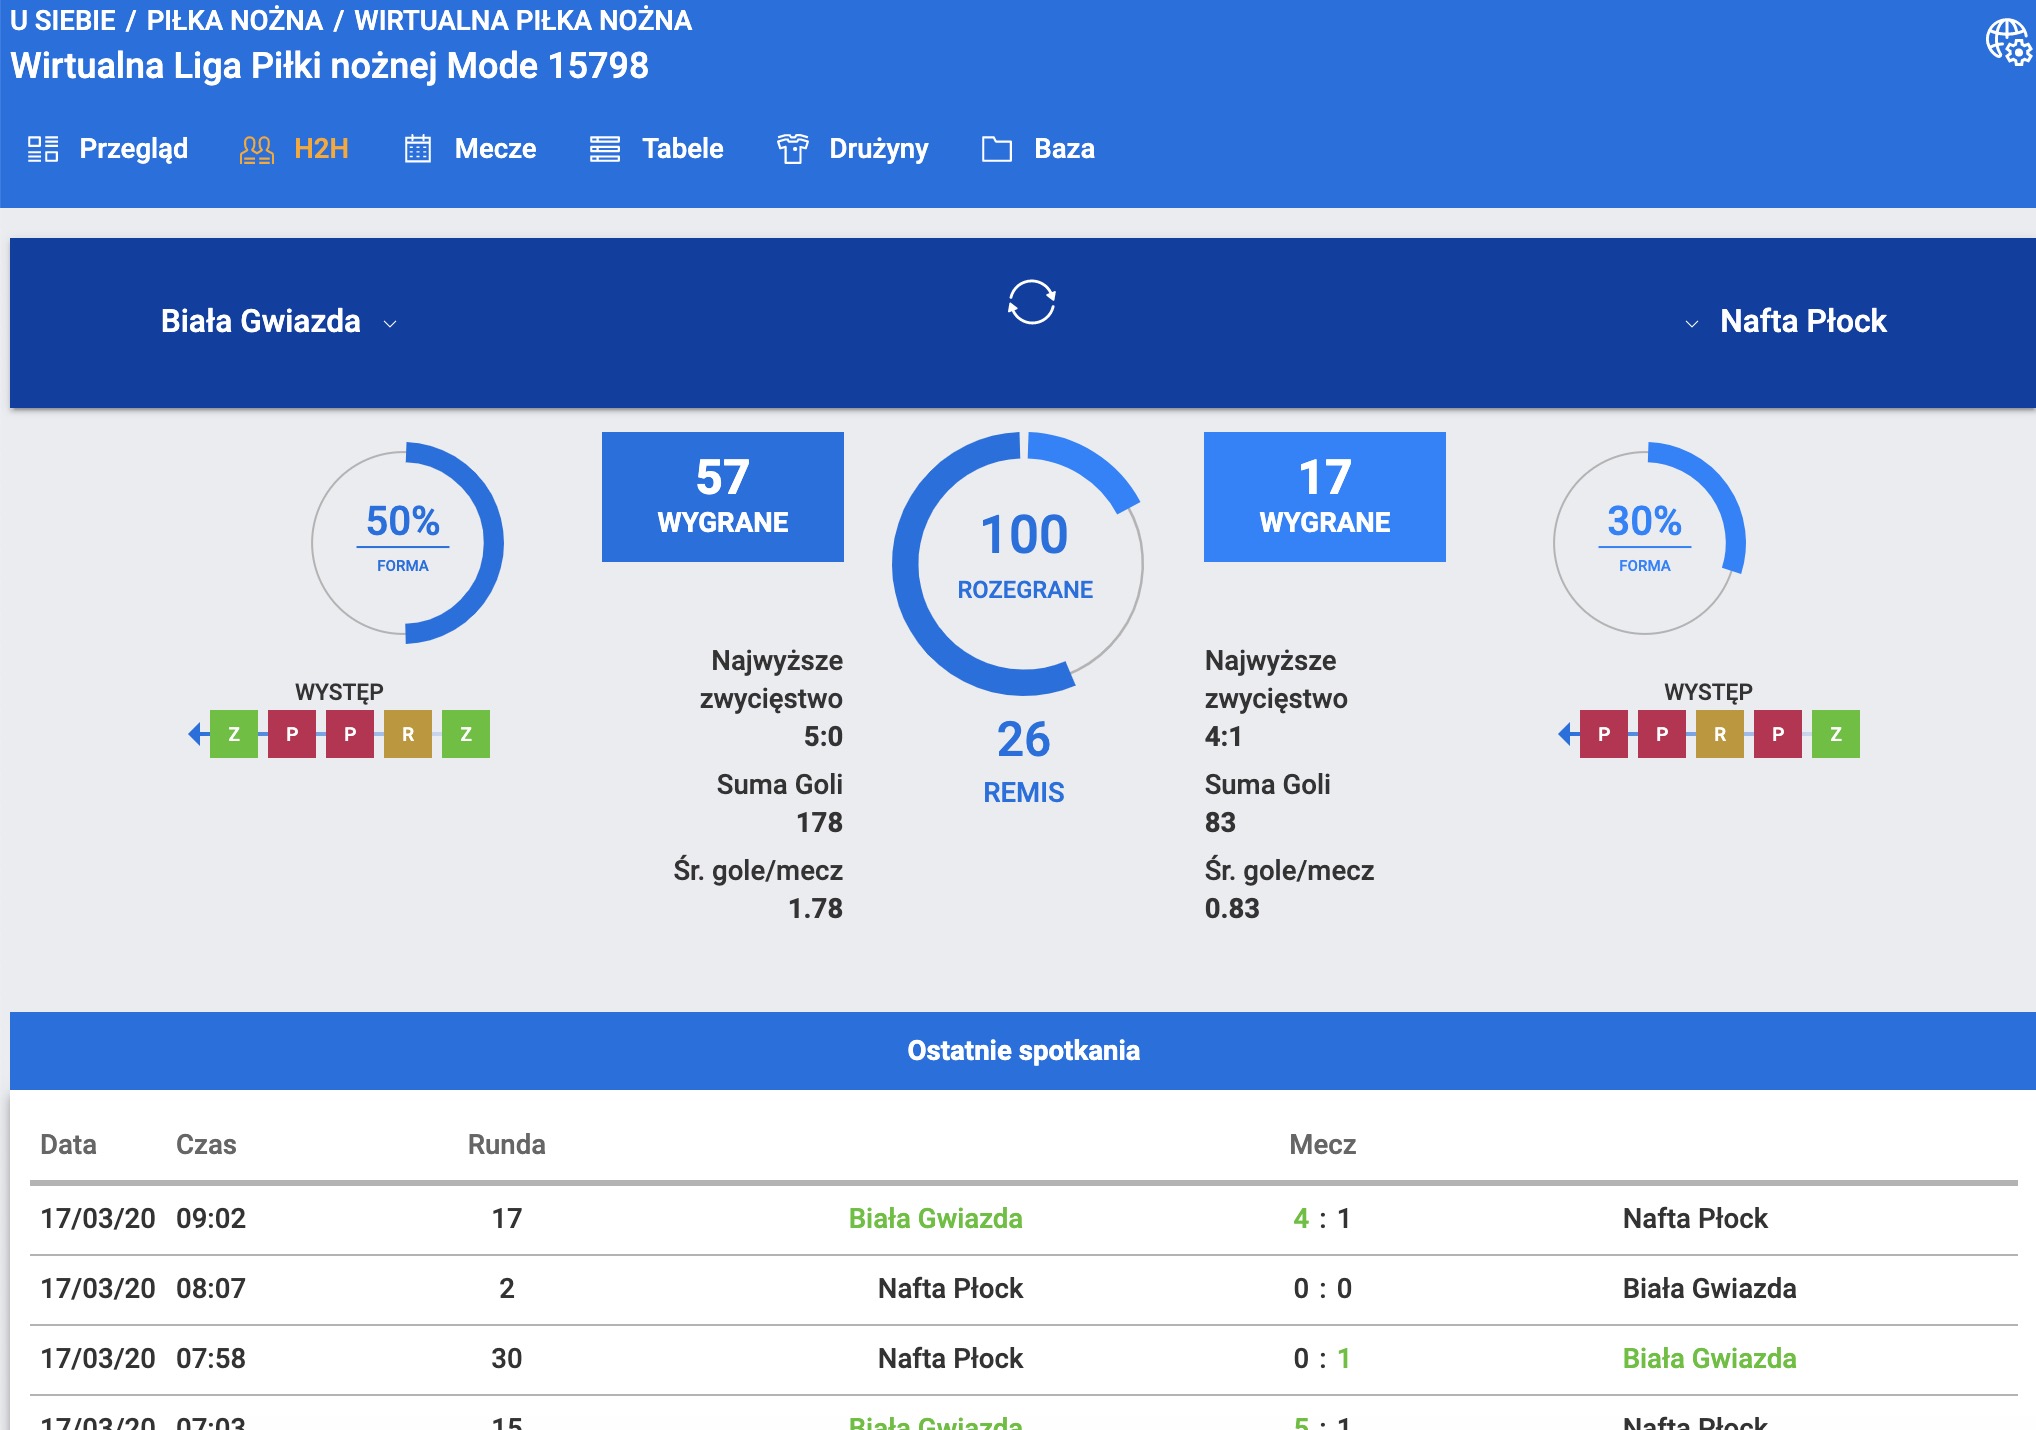Click the Przegląd overview icon
The image size is (2036, 1430).
[43, 149]
